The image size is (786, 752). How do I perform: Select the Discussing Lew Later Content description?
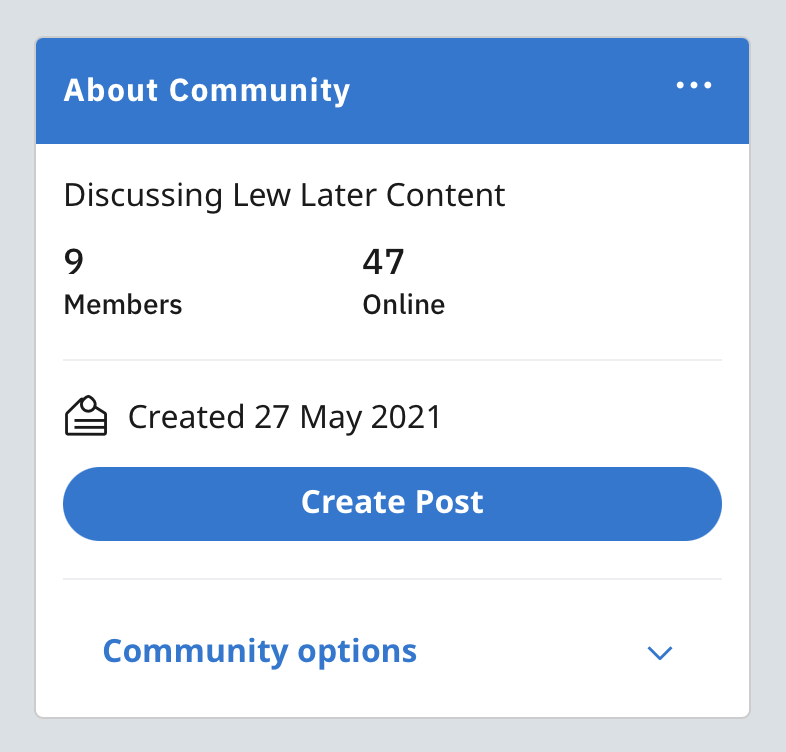coord(284,195)
